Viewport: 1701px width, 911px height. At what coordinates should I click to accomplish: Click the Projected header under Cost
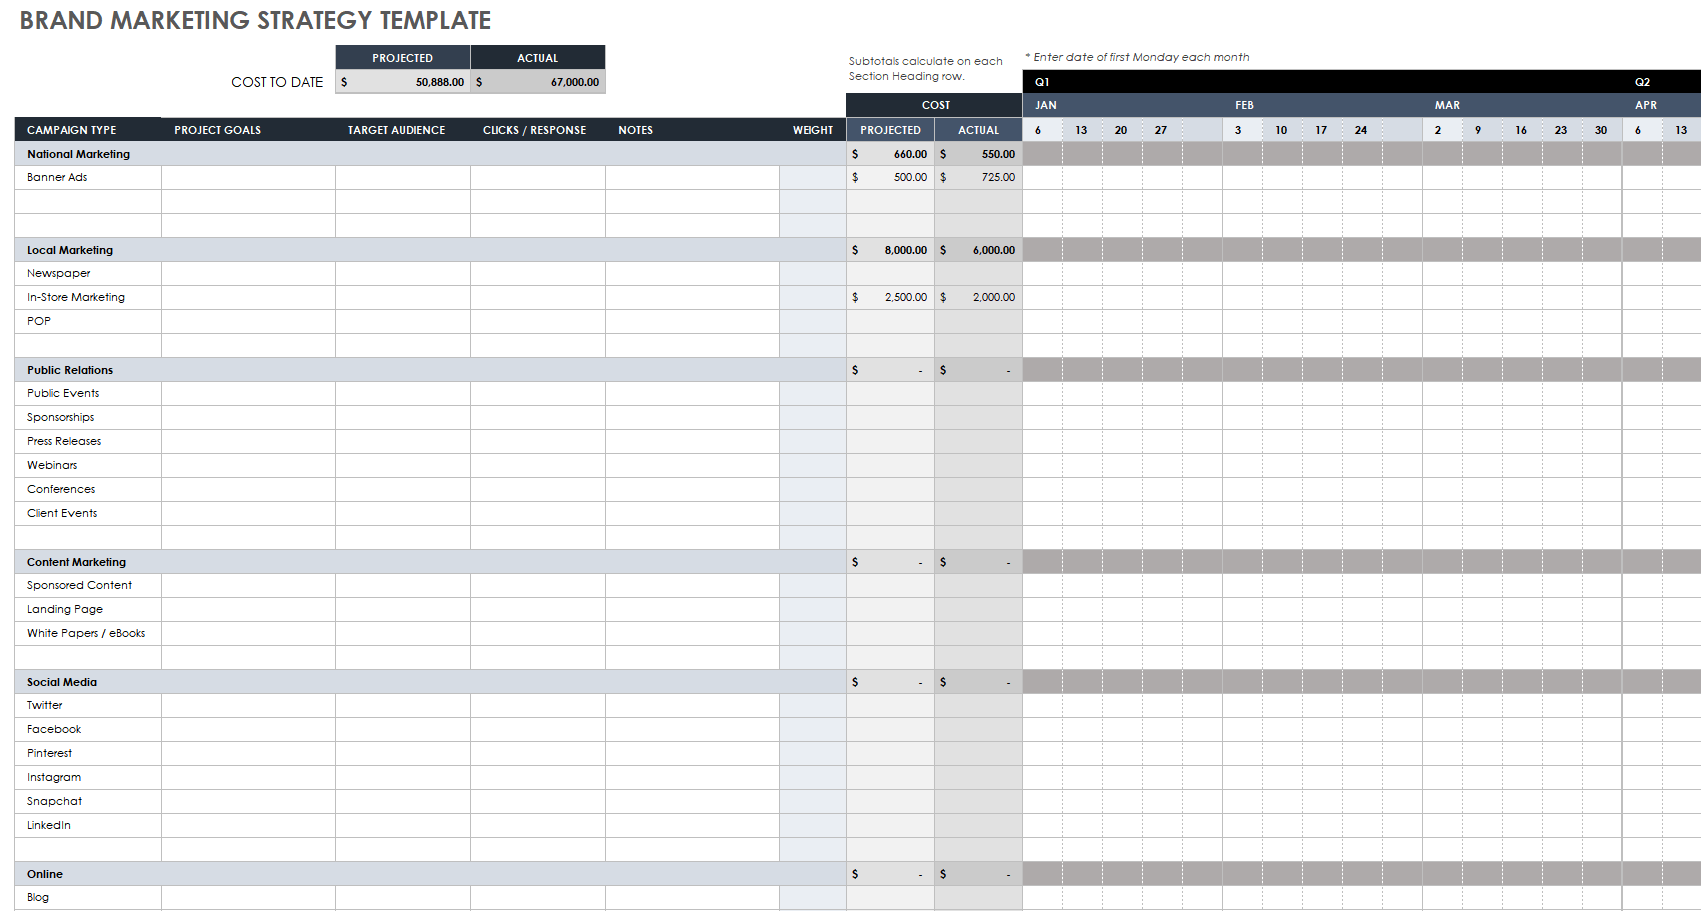tap(890, 130)
